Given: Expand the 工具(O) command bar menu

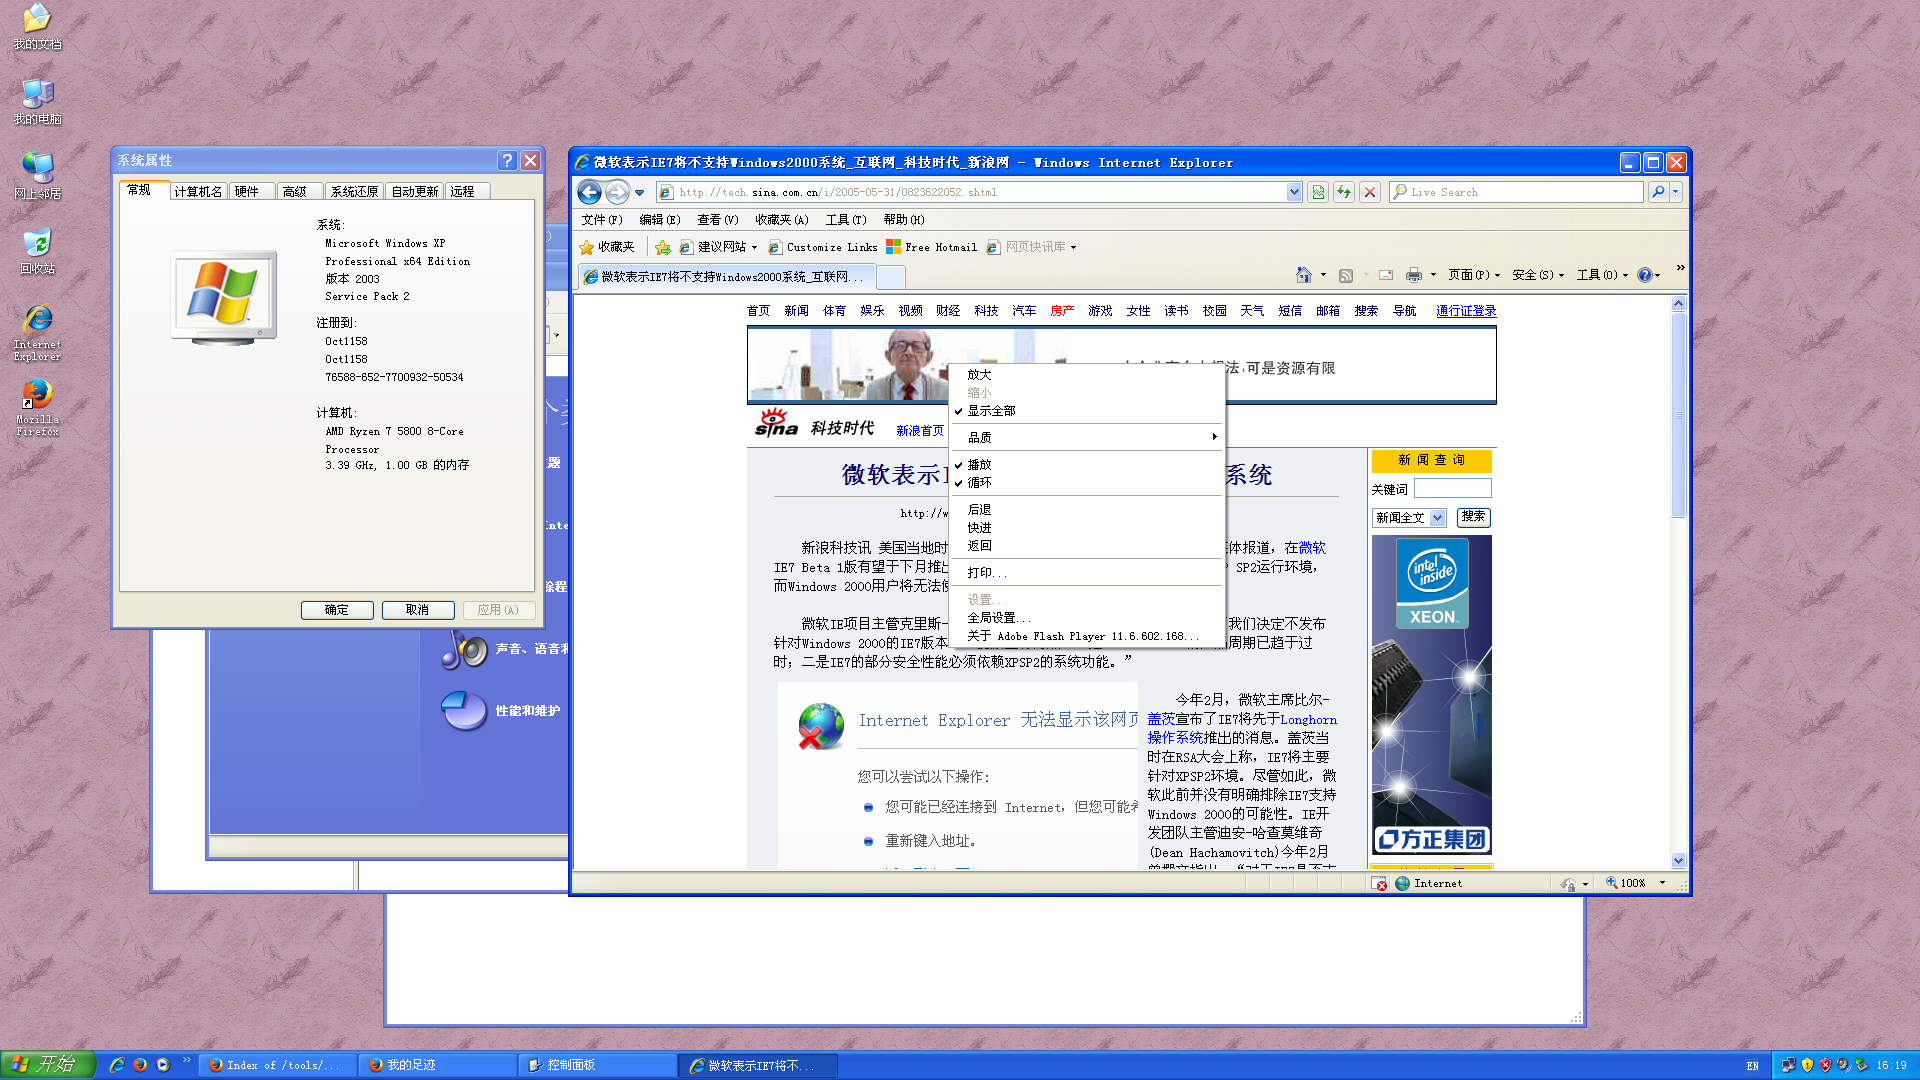Looking at the screenshot, I should [1602, 275].
